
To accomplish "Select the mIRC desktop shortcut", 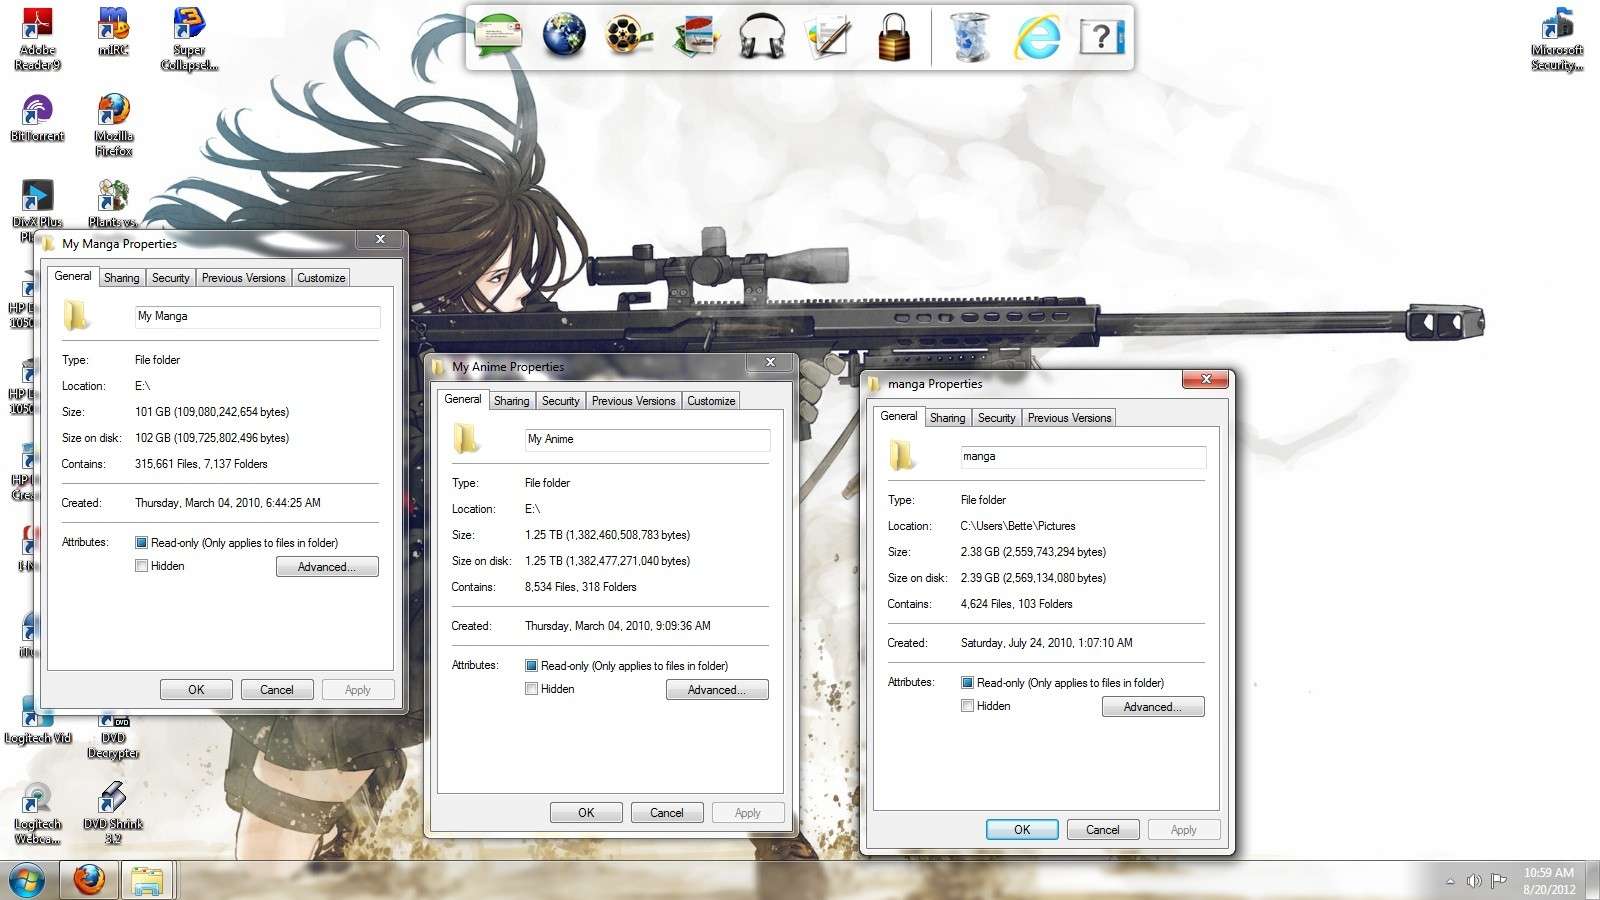I will [x=113, y=32].
